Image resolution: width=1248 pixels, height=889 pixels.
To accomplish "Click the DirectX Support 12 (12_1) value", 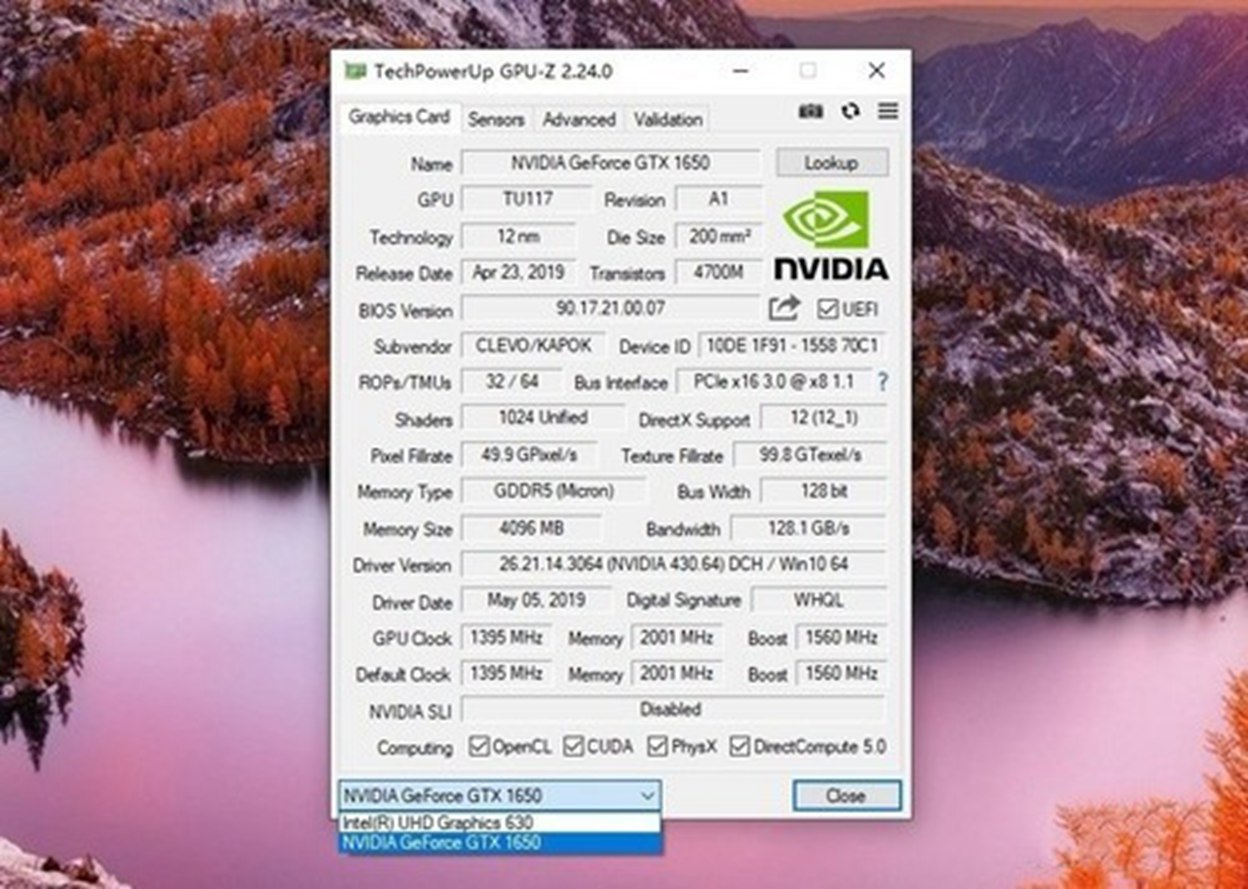I will tap(824, 418).
